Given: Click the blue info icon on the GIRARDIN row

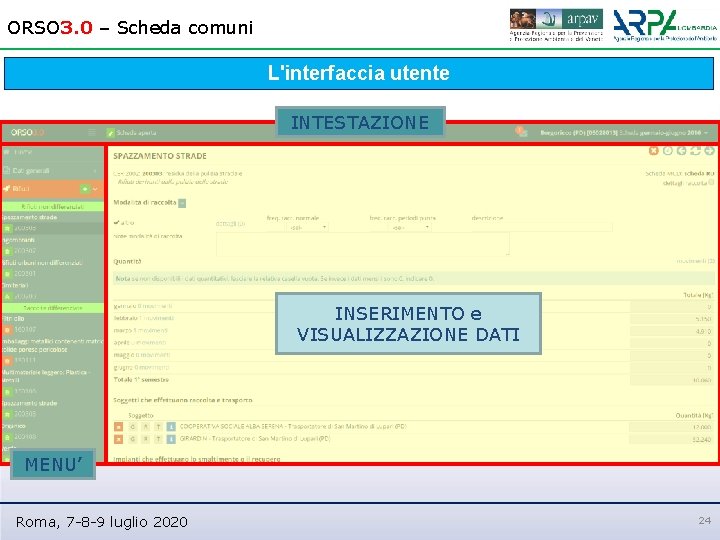Looking at the screenshot, I should [171, 439].
